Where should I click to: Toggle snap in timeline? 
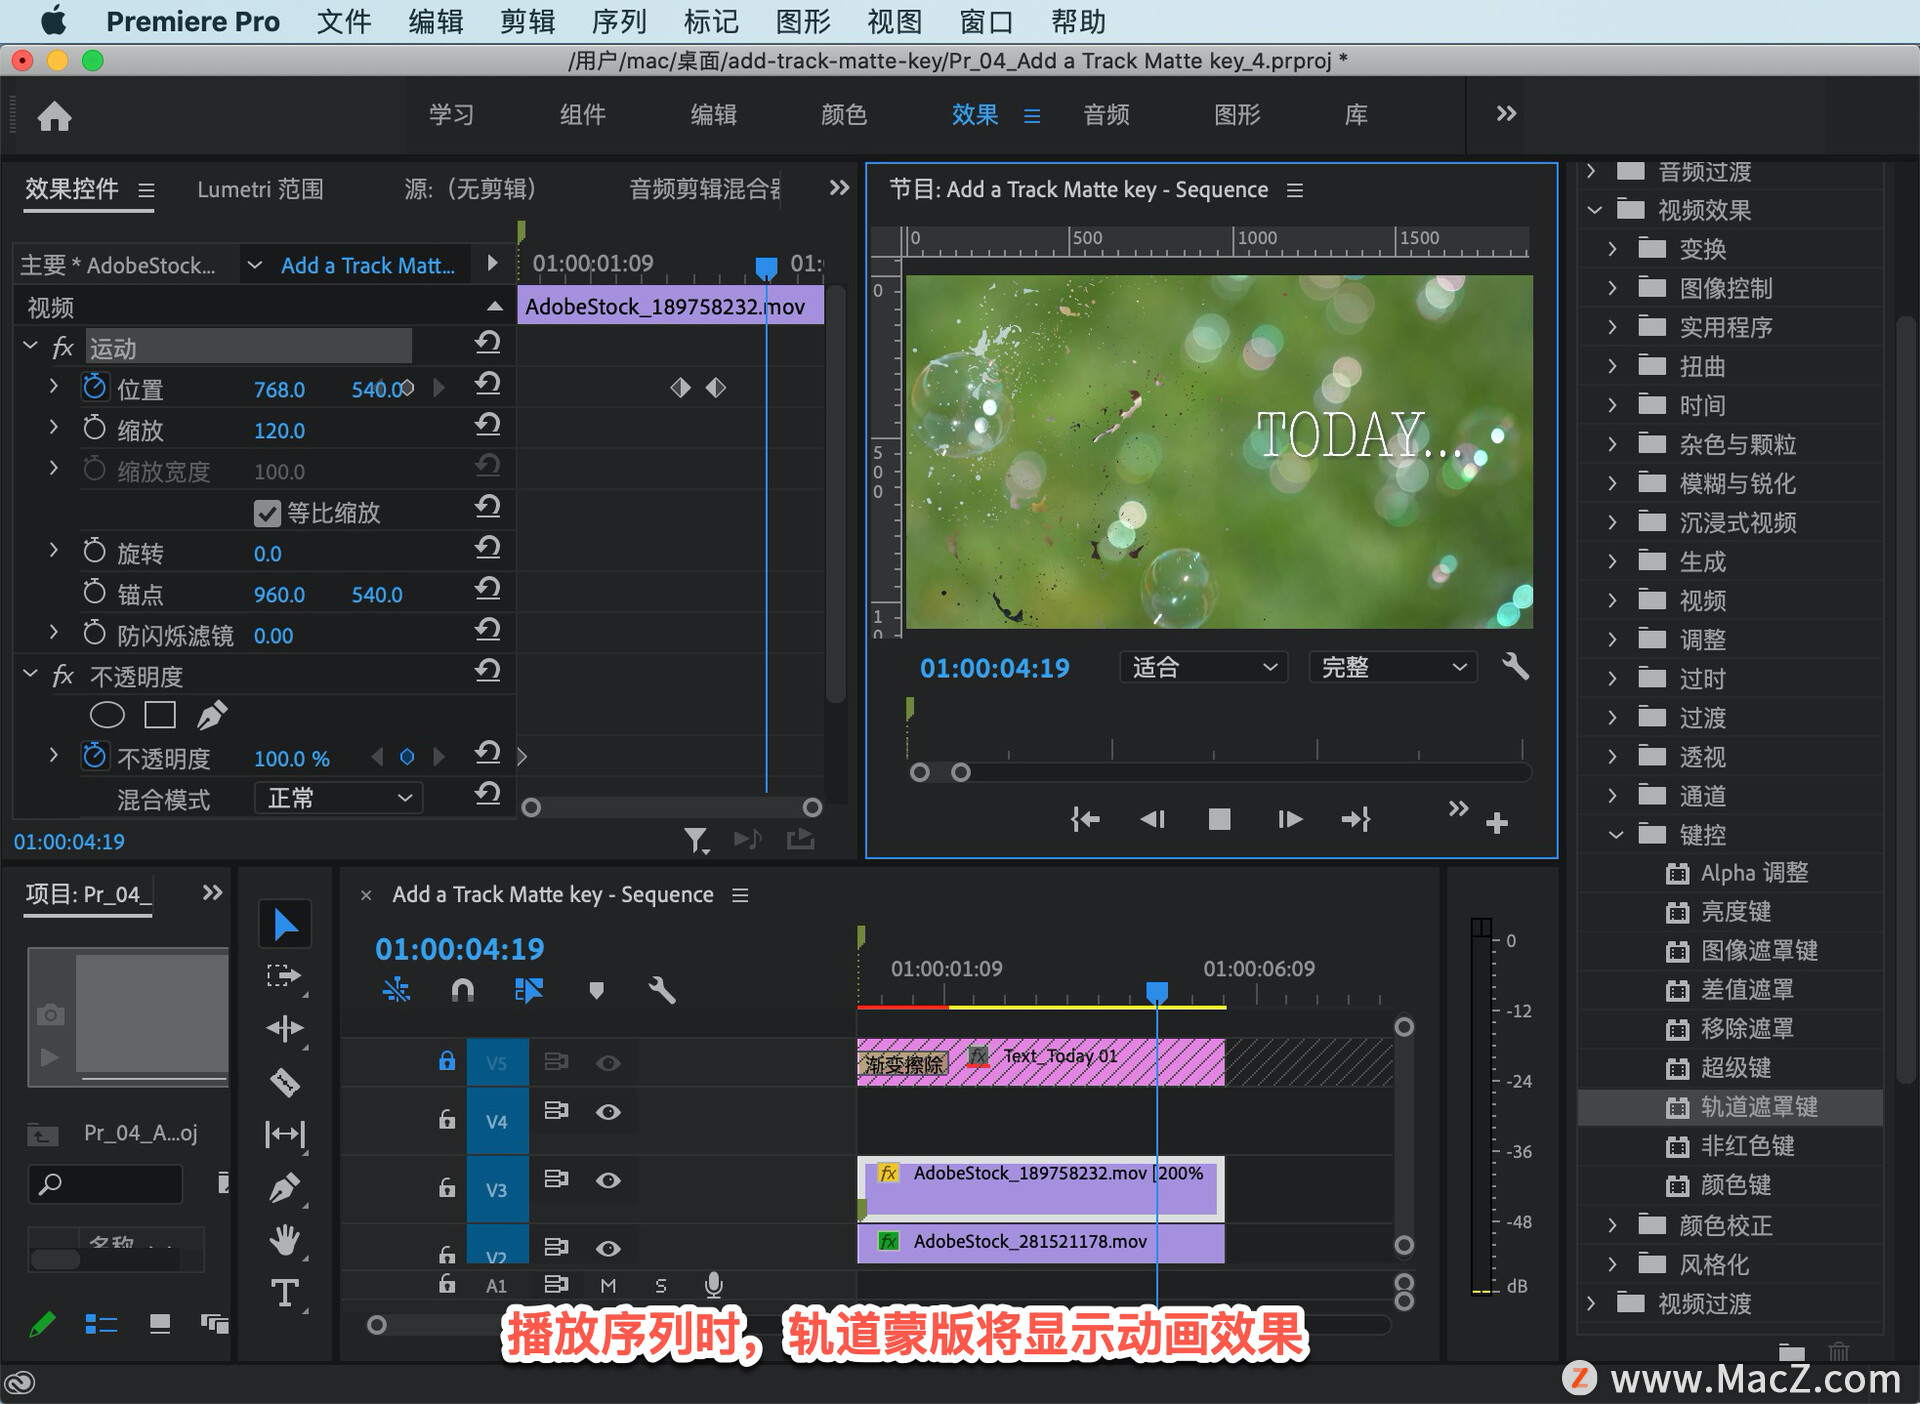[x=462, y=990]
